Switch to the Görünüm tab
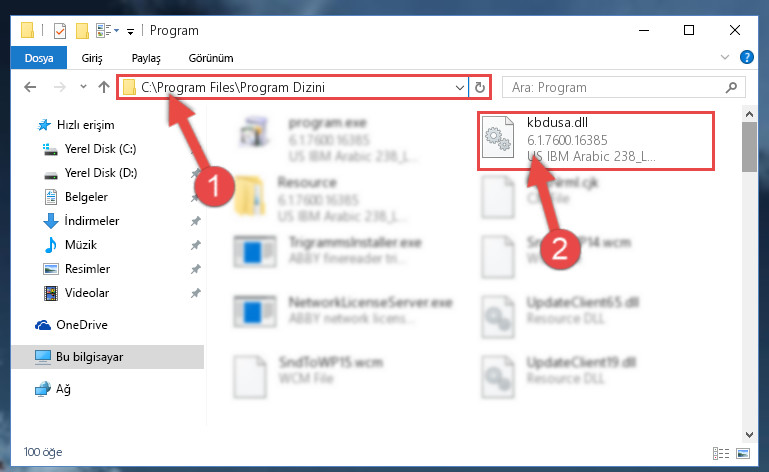This screenshot has height=472, width=769. [x=211, y=58]
